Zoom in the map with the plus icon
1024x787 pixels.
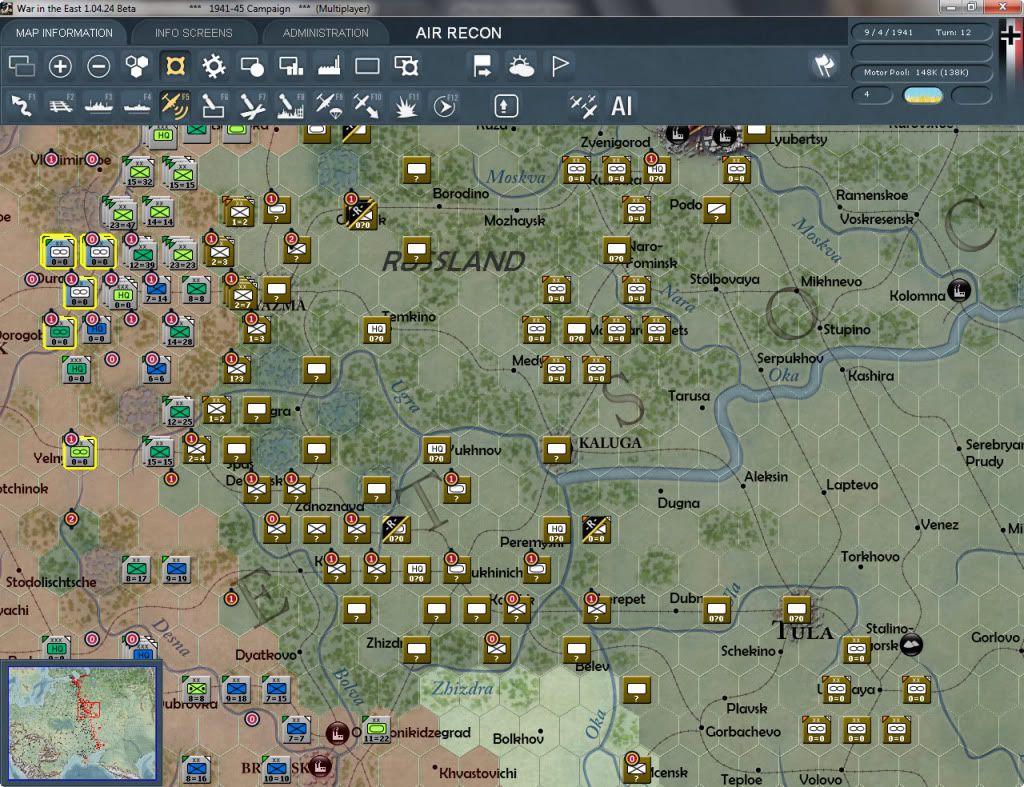coord(60,66)
